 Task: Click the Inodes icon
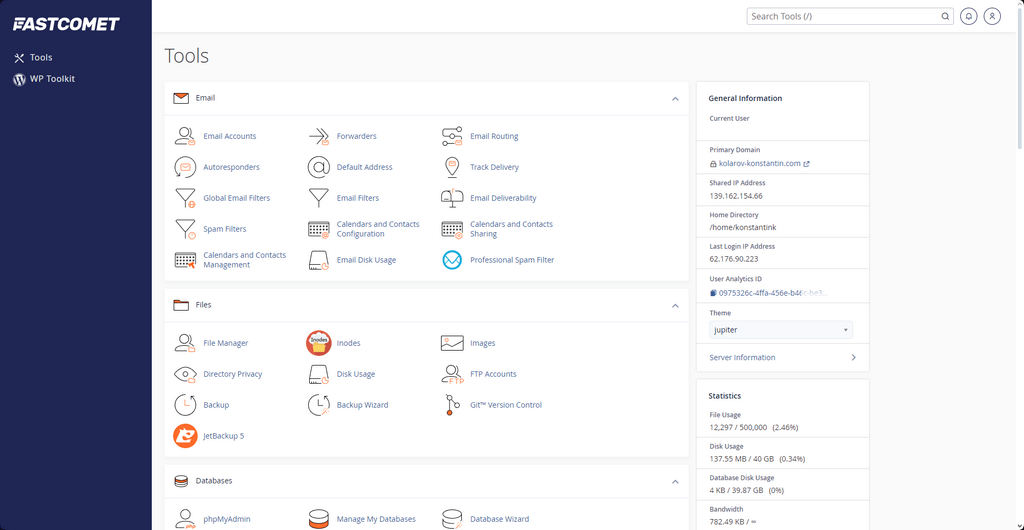pos(318,343)
